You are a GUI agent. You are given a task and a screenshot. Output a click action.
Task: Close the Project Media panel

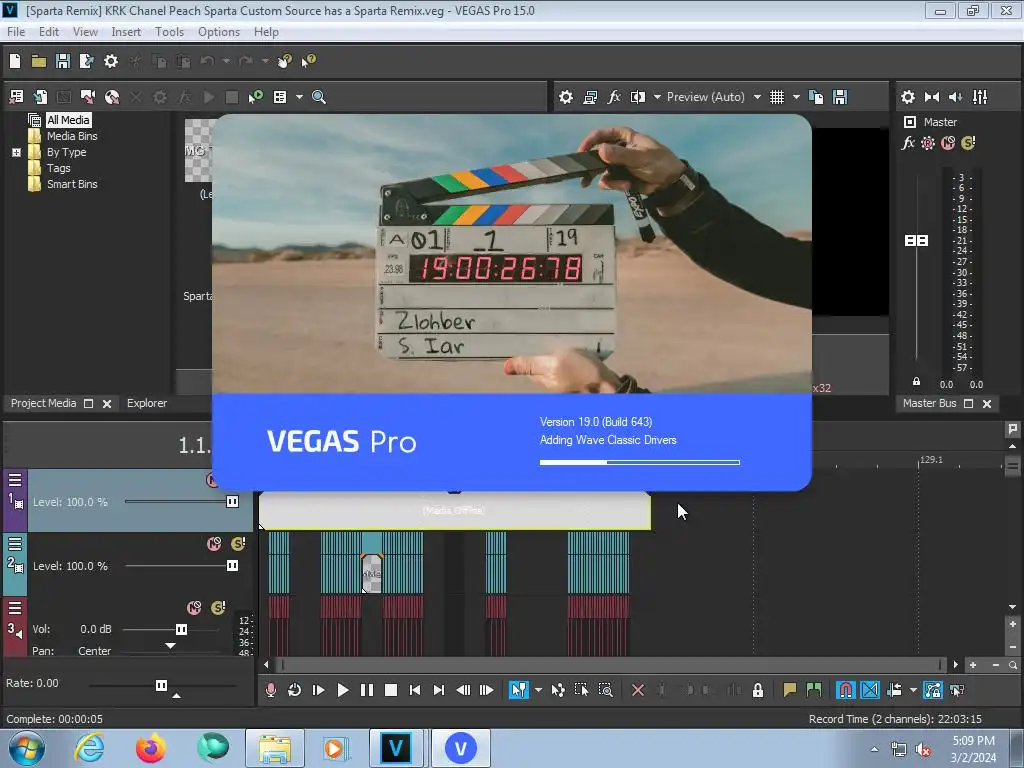pyautogui.click(x=107, y=404)
